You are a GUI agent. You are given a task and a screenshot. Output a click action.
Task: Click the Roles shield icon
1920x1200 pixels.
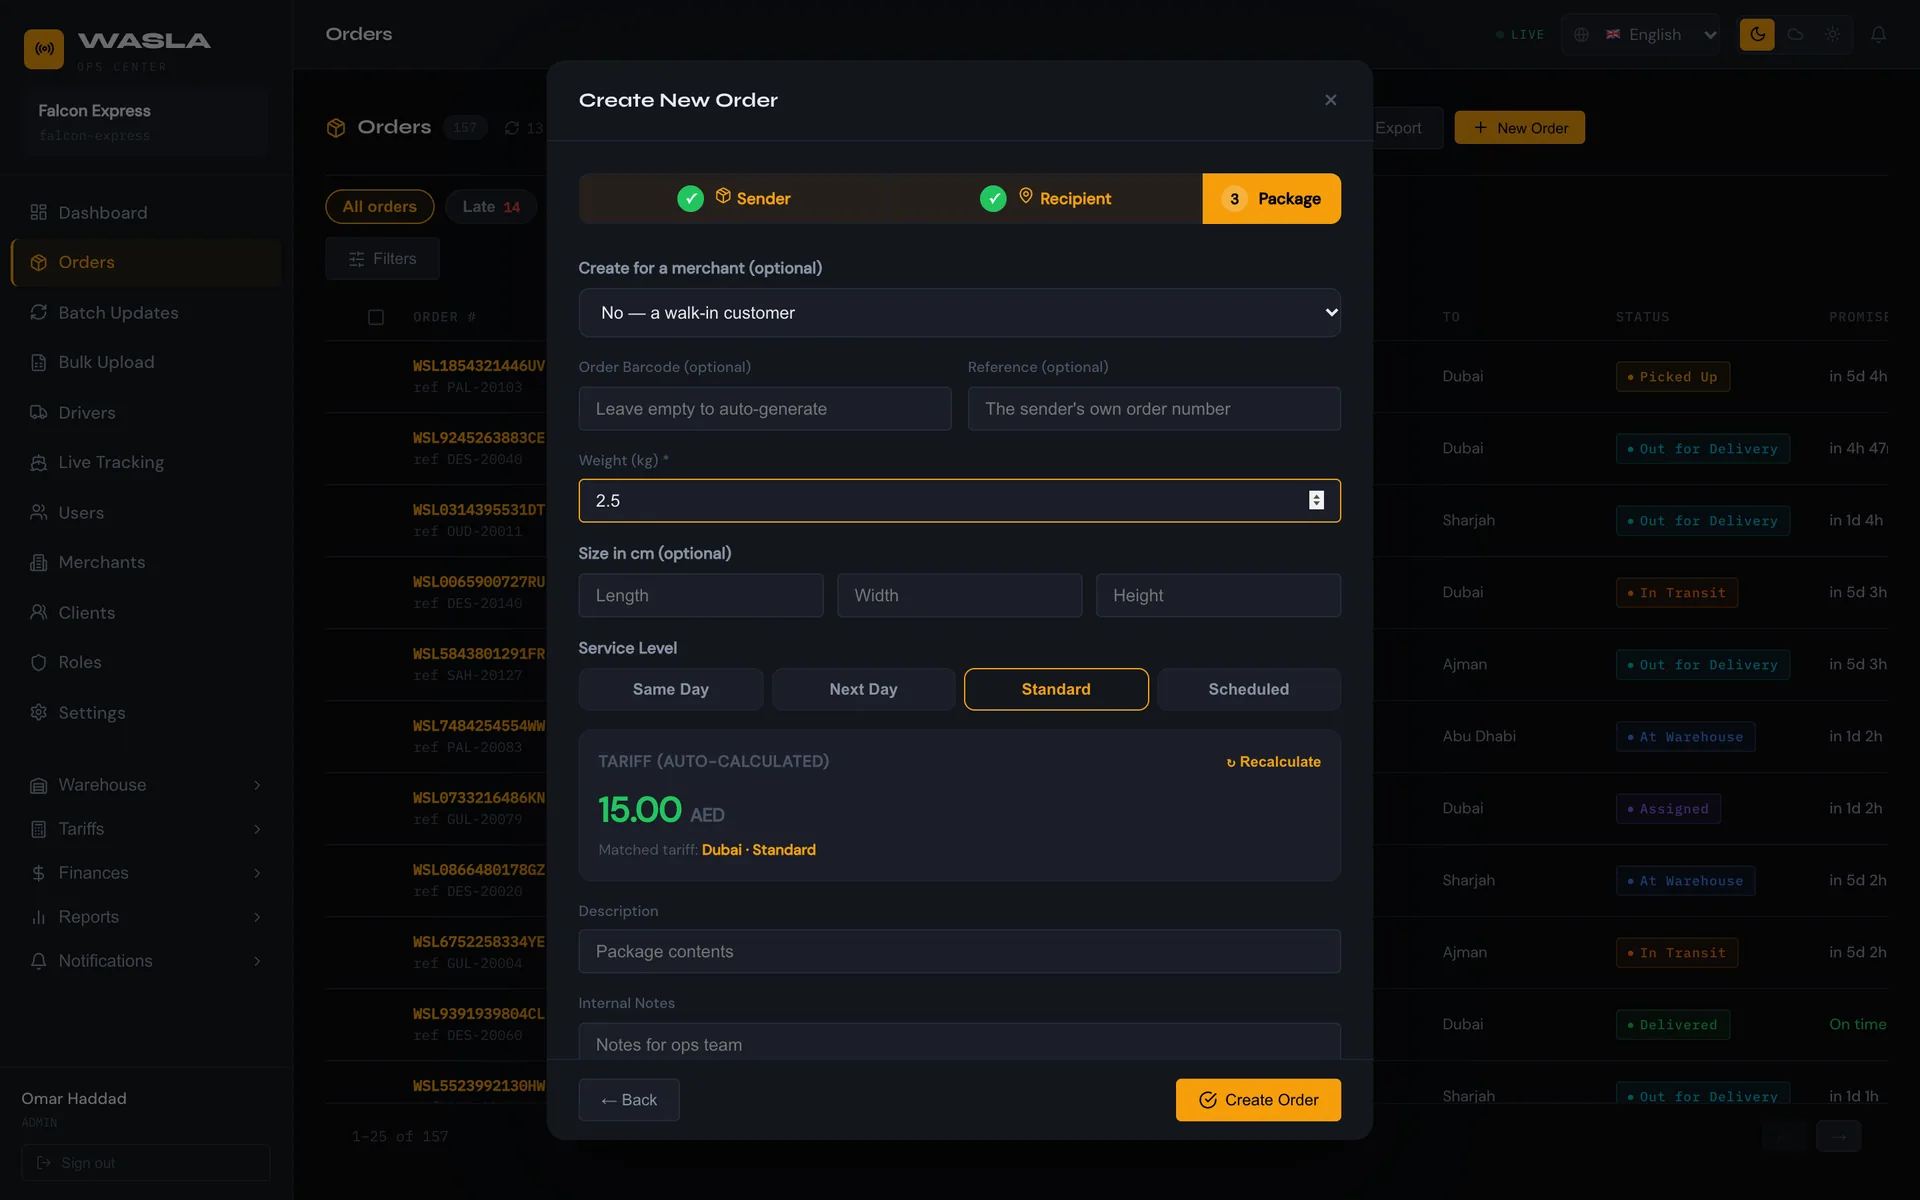[x=39, y=662]
